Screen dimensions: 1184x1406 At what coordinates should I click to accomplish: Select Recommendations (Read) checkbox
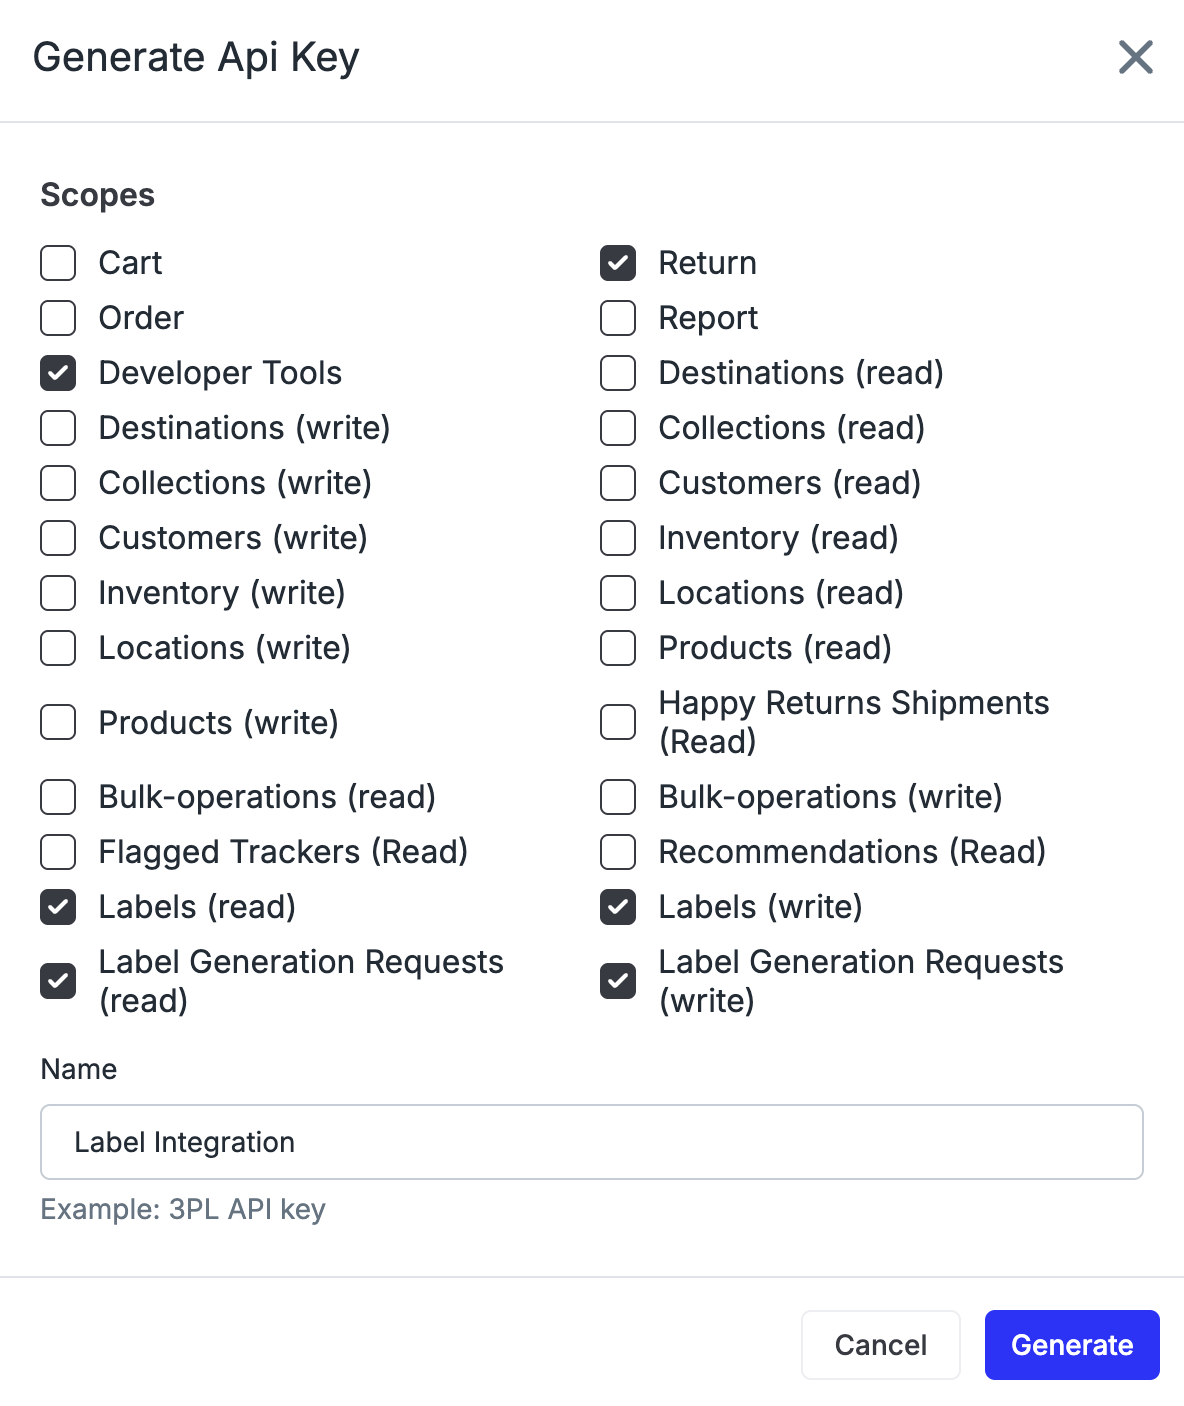pyautogui.click(x=618, y=852)
